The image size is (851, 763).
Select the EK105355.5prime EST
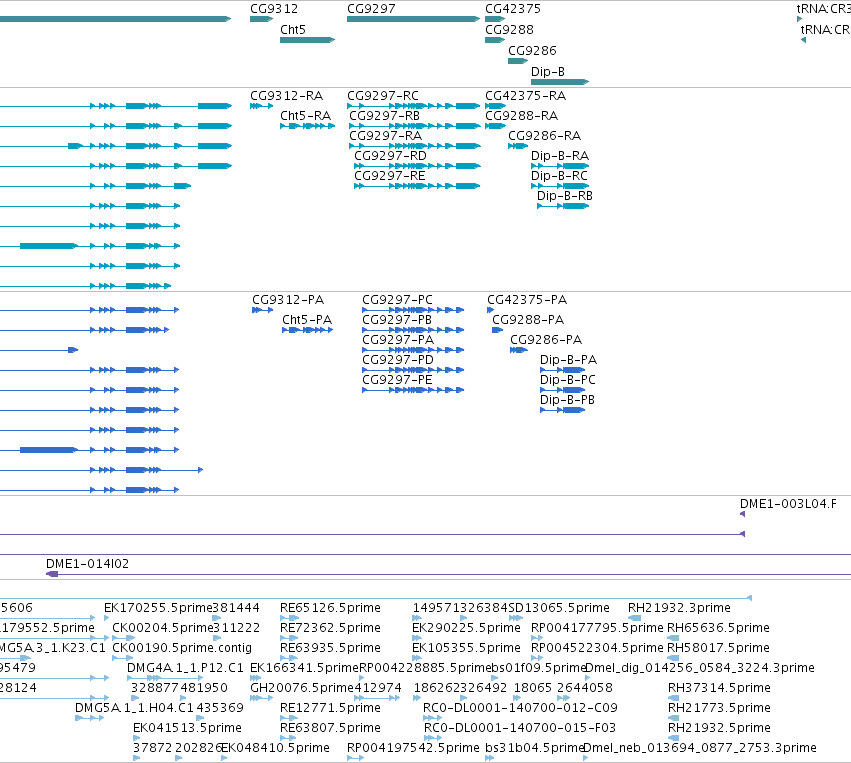[x=416, y=658]
